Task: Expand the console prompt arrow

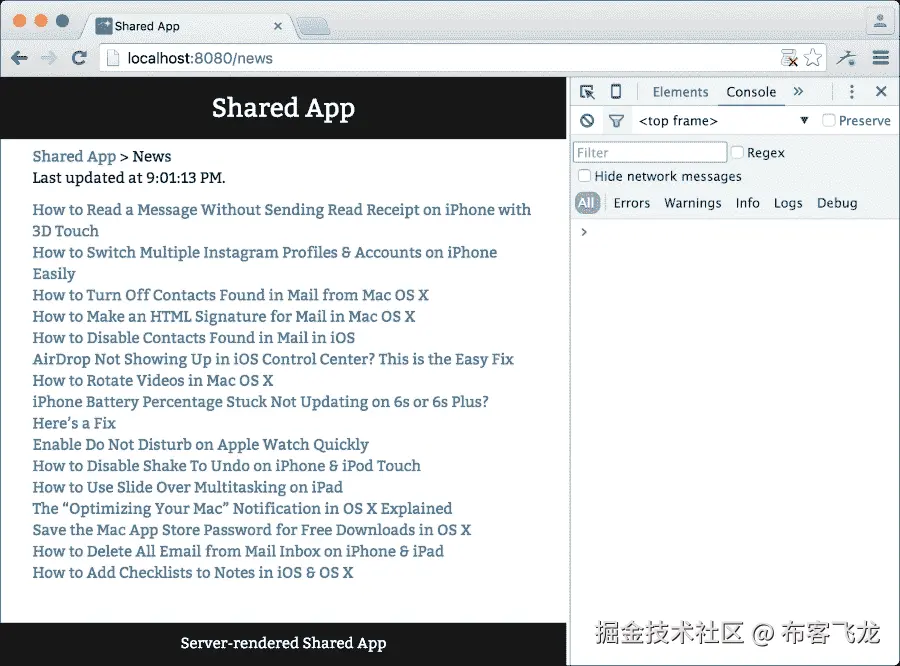Action: 583,231
